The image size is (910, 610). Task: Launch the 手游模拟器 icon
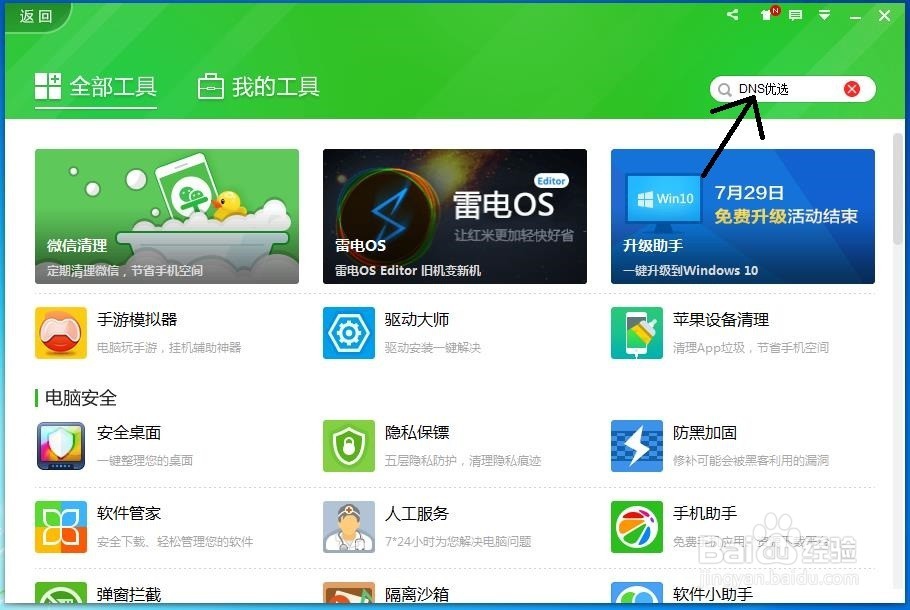click(61, 333)
